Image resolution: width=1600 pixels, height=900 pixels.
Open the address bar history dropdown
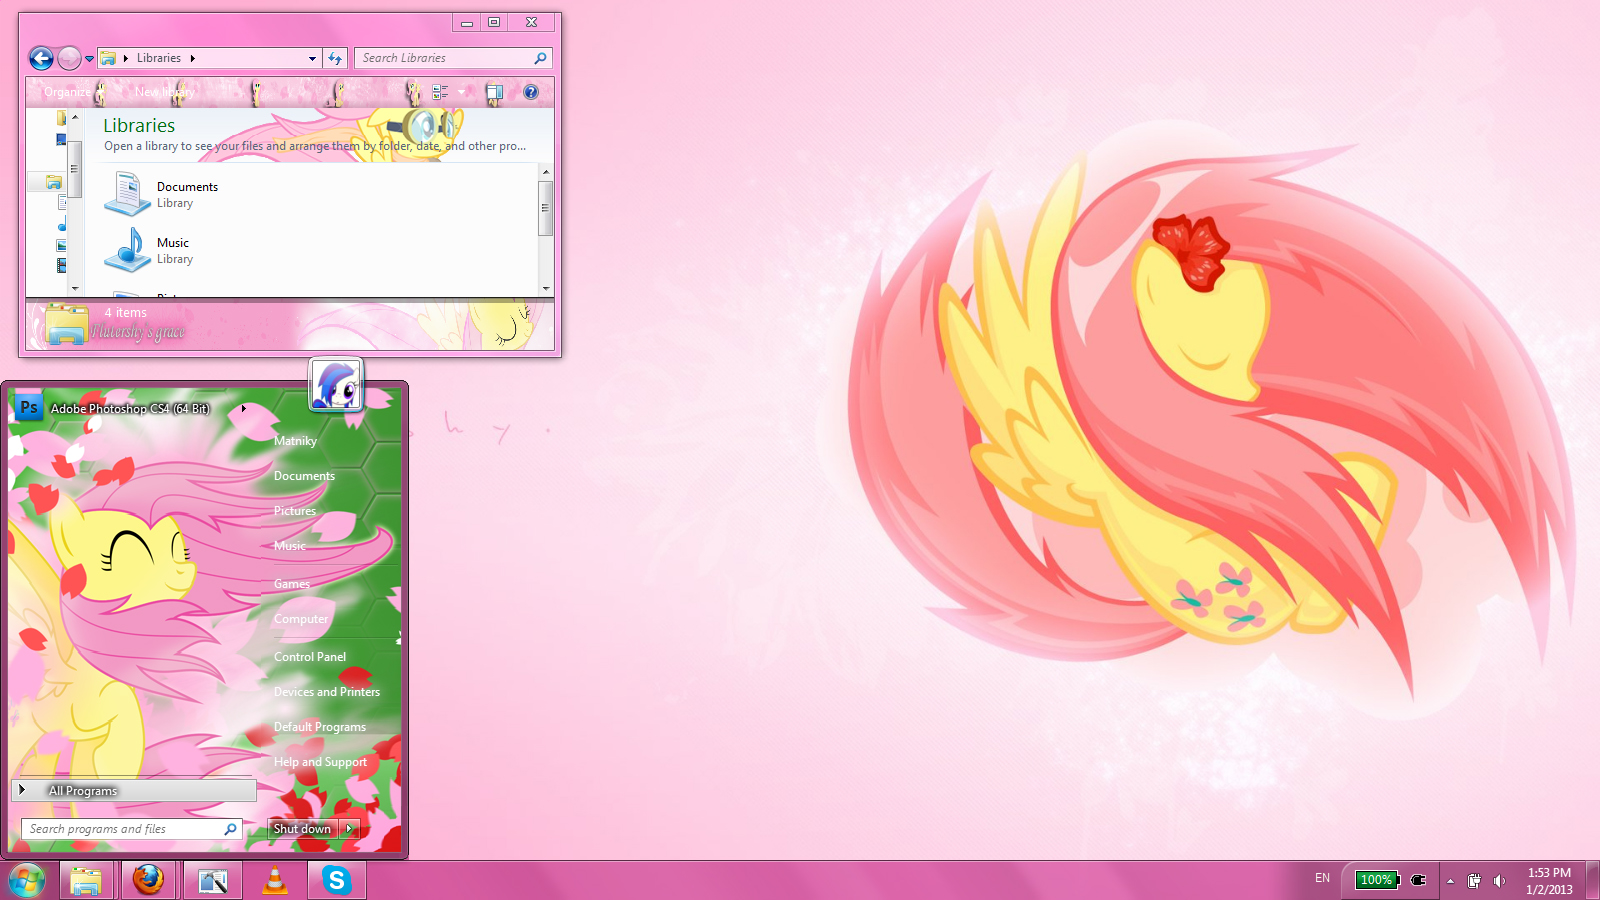point(312,59)
